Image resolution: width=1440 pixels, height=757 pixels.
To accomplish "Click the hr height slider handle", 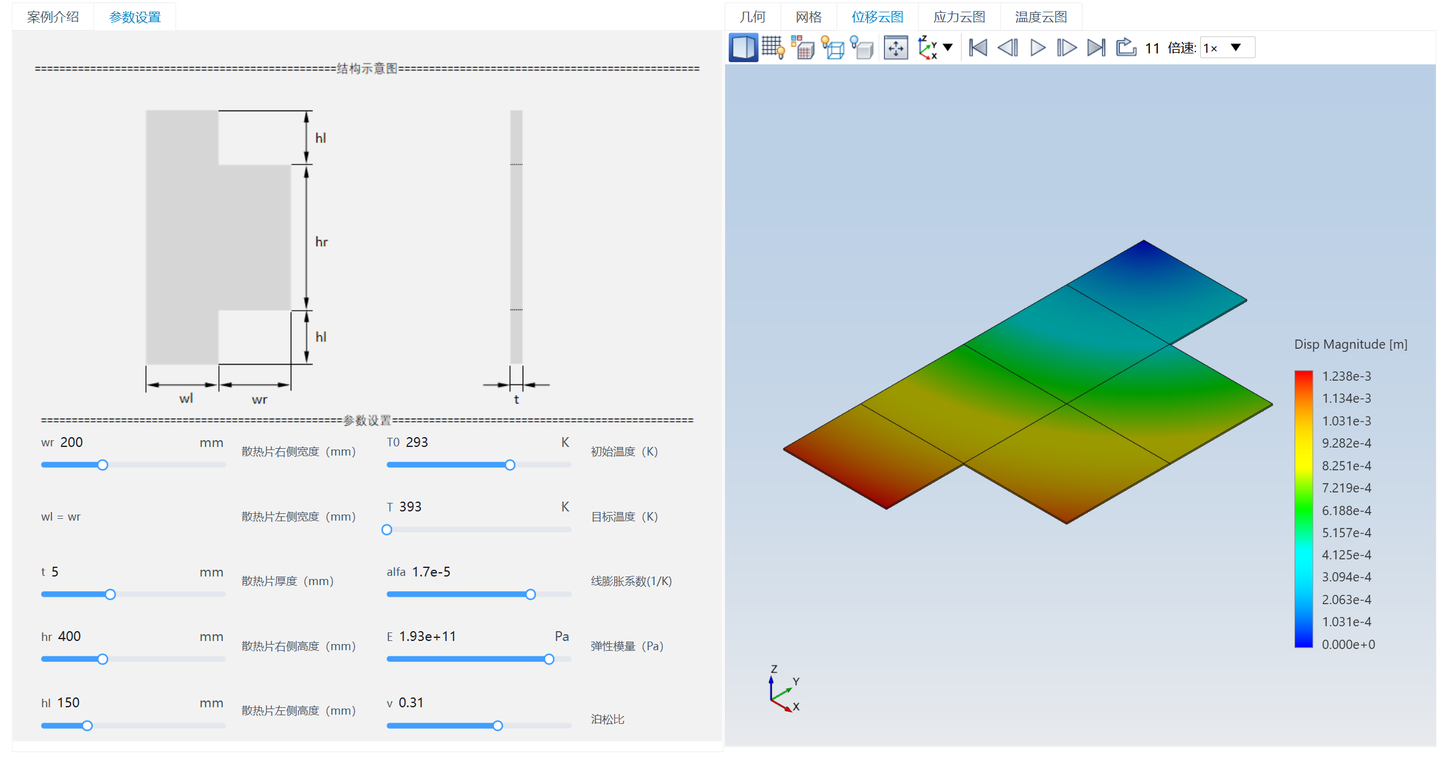I will click(102, 660).
